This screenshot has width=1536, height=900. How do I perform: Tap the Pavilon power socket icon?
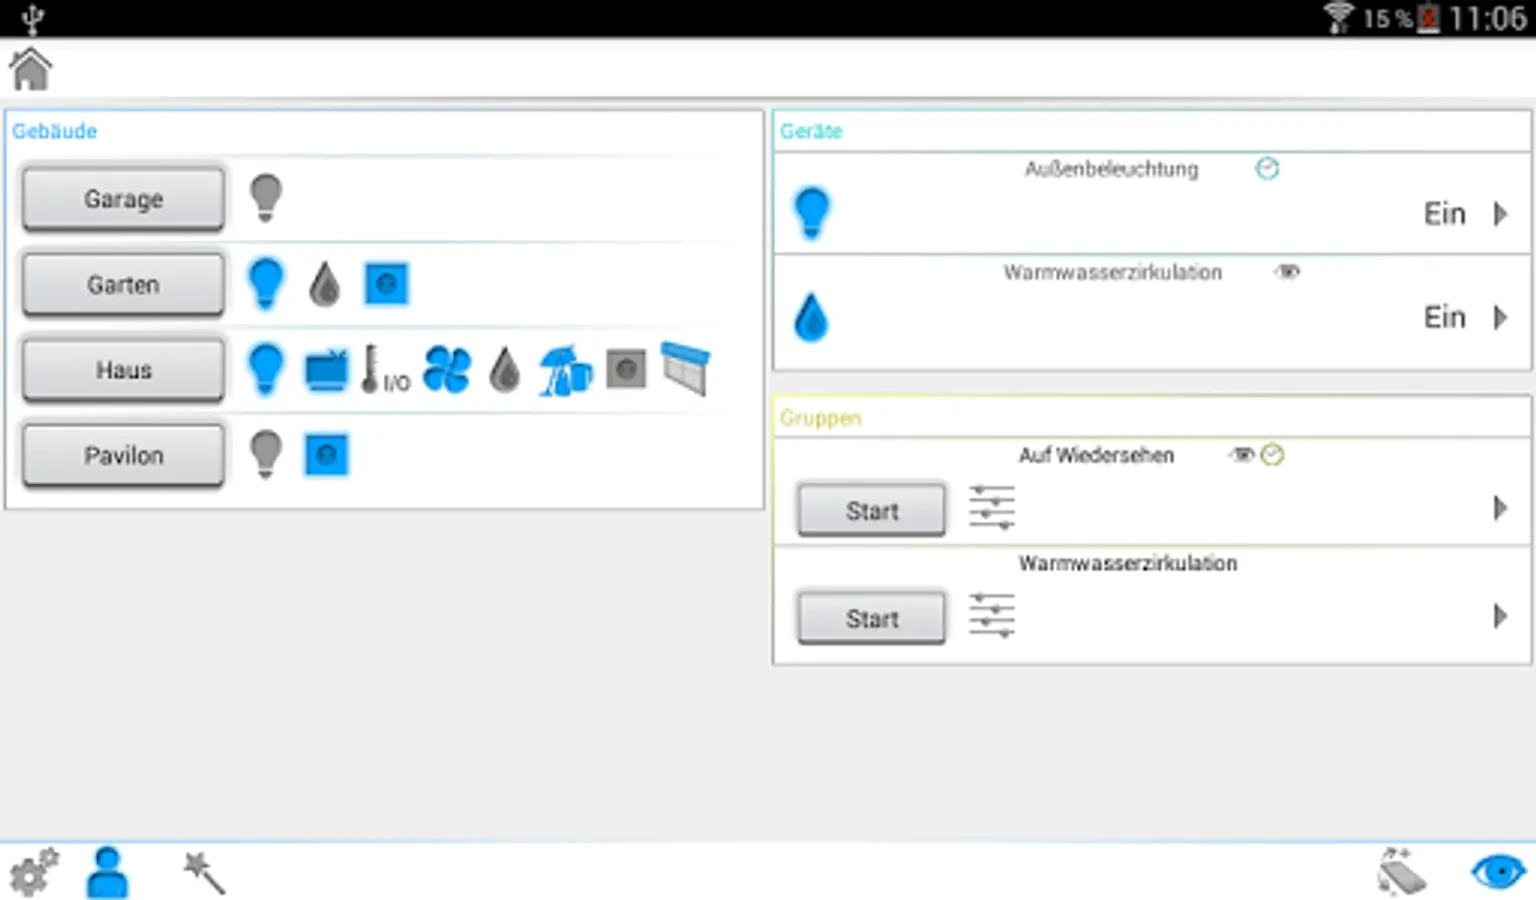[326, 455]
